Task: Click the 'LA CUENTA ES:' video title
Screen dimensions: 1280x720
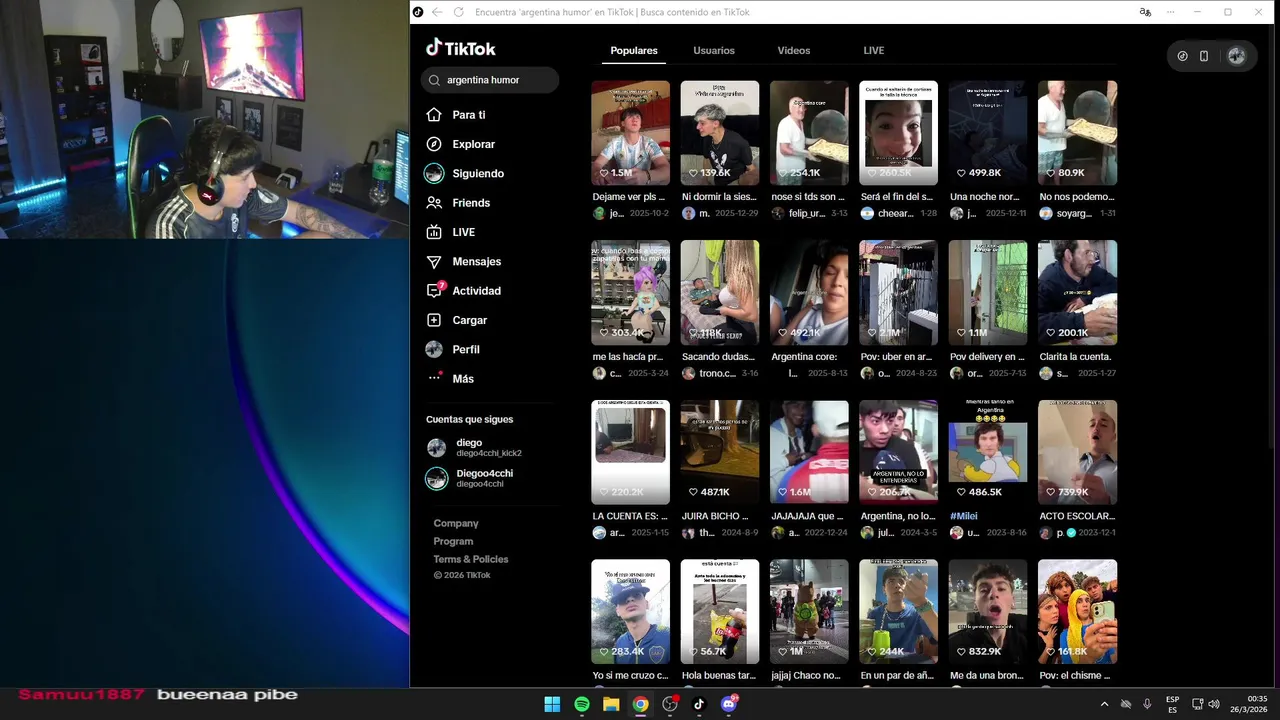Action: [630, 516]
